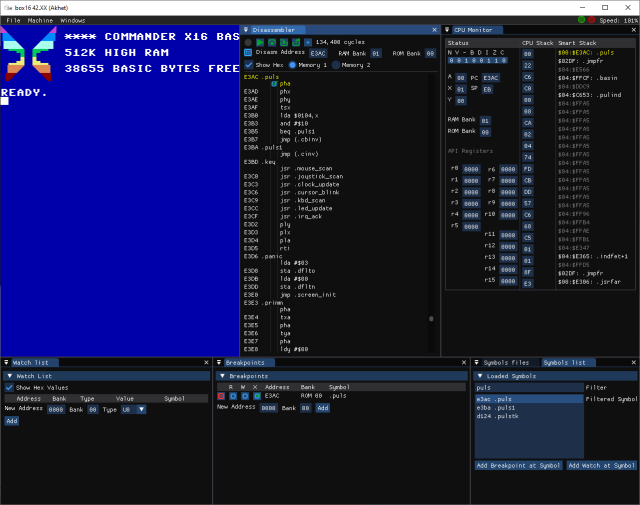Click the r0 API register value field
The image size is (640, 505).
471,169
